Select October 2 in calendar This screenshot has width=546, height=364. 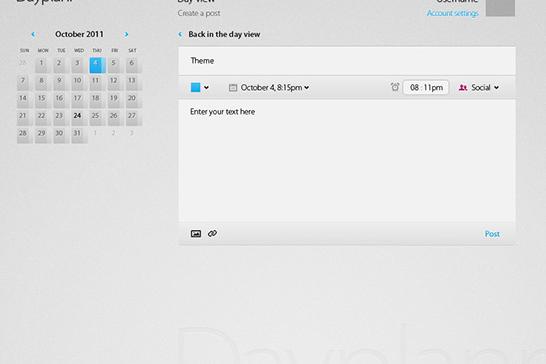pos(61,65)
